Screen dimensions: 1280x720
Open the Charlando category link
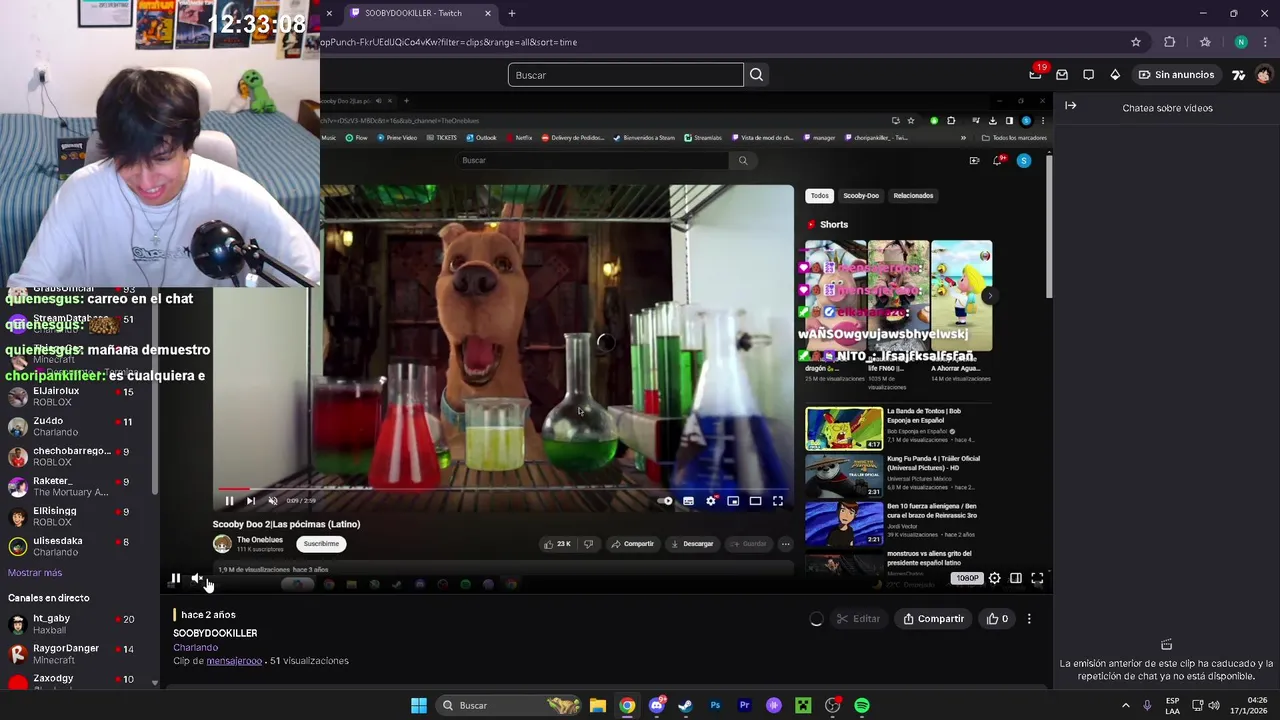pyautogui.click(x=195, y=647)
